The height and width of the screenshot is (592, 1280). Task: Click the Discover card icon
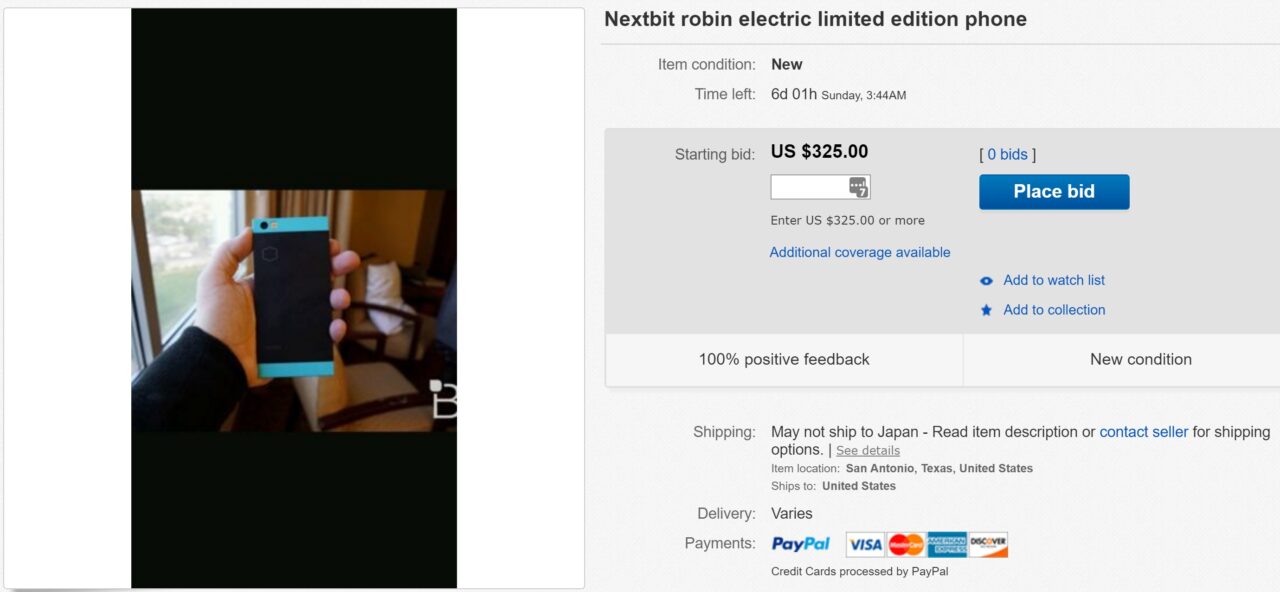point(988,544)
